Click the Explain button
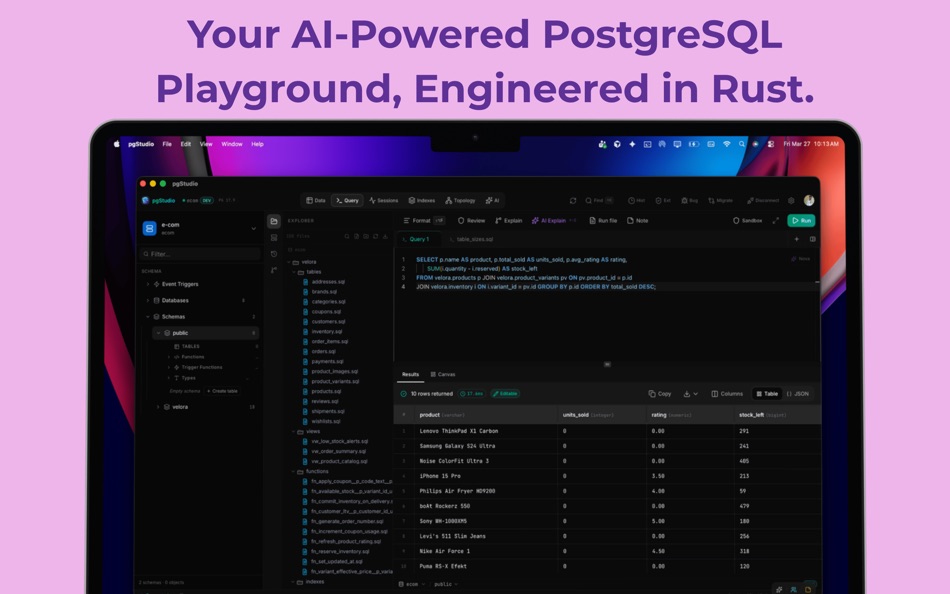Viewport: 950px width, 594px height. click(x=508, y=221)
